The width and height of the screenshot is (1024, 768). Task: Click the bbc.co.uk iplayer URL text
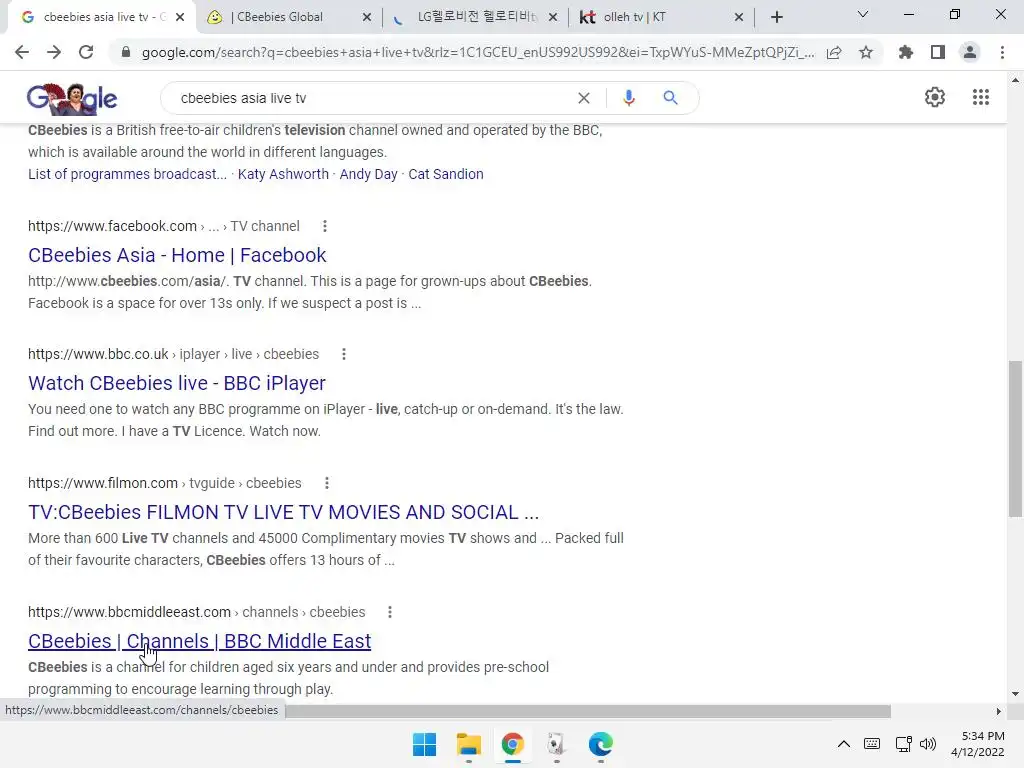coord(173,354)
